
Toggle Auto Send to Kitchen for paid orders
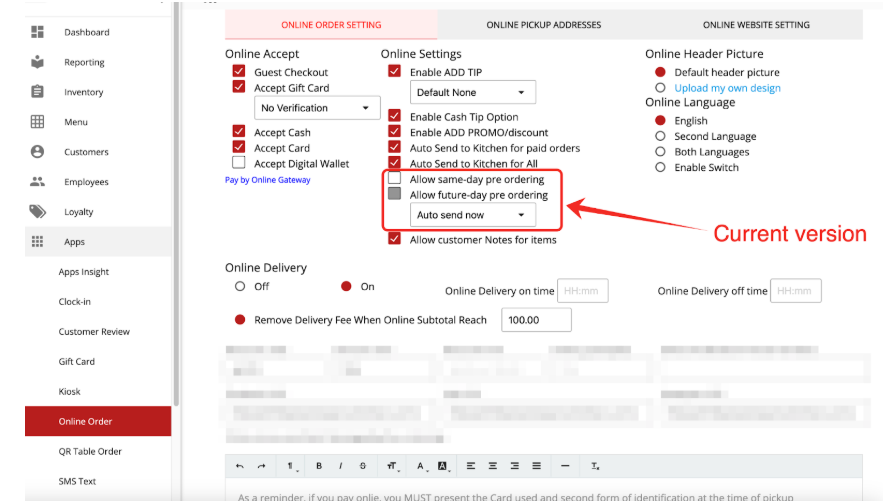tap(394, 147)
